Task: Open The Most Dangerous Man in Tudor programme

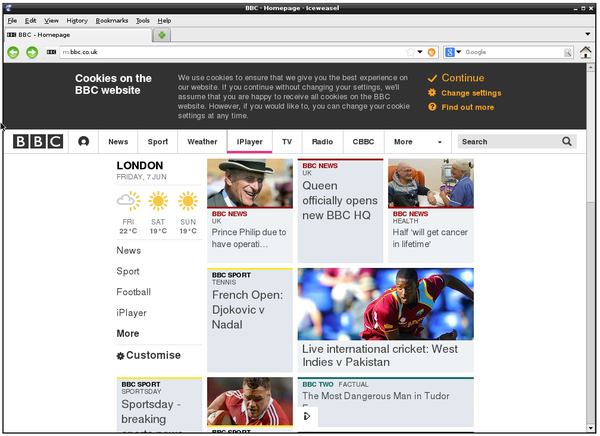Action: click(376, 396)
